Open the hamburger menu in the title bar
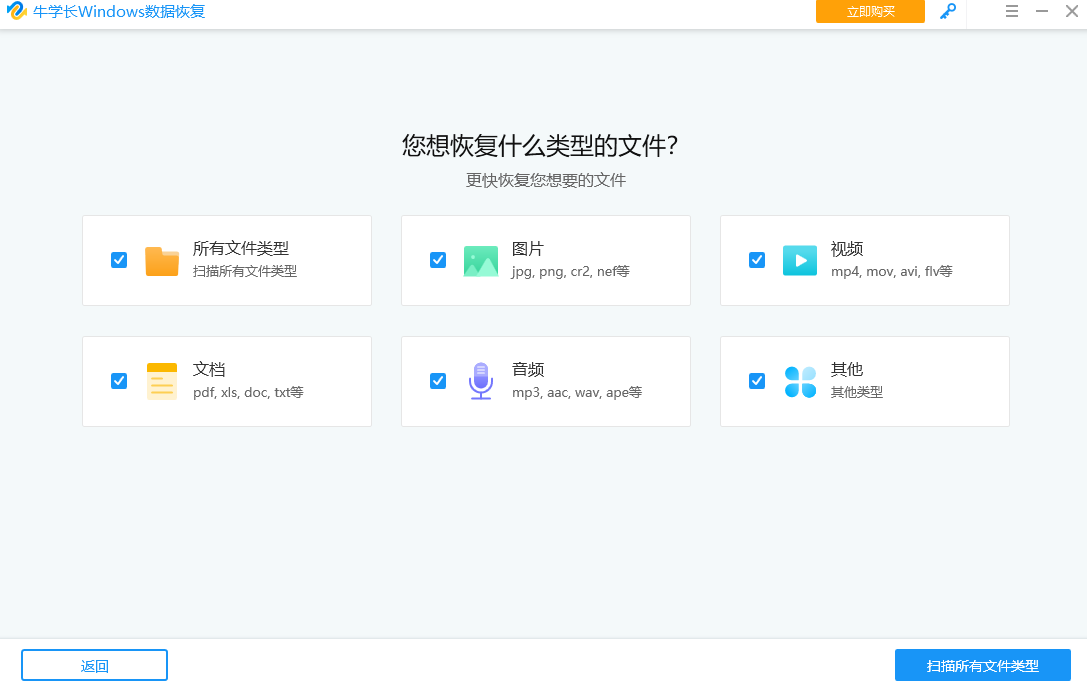This screenshot has width=1087, height=689. [1012, 12]
